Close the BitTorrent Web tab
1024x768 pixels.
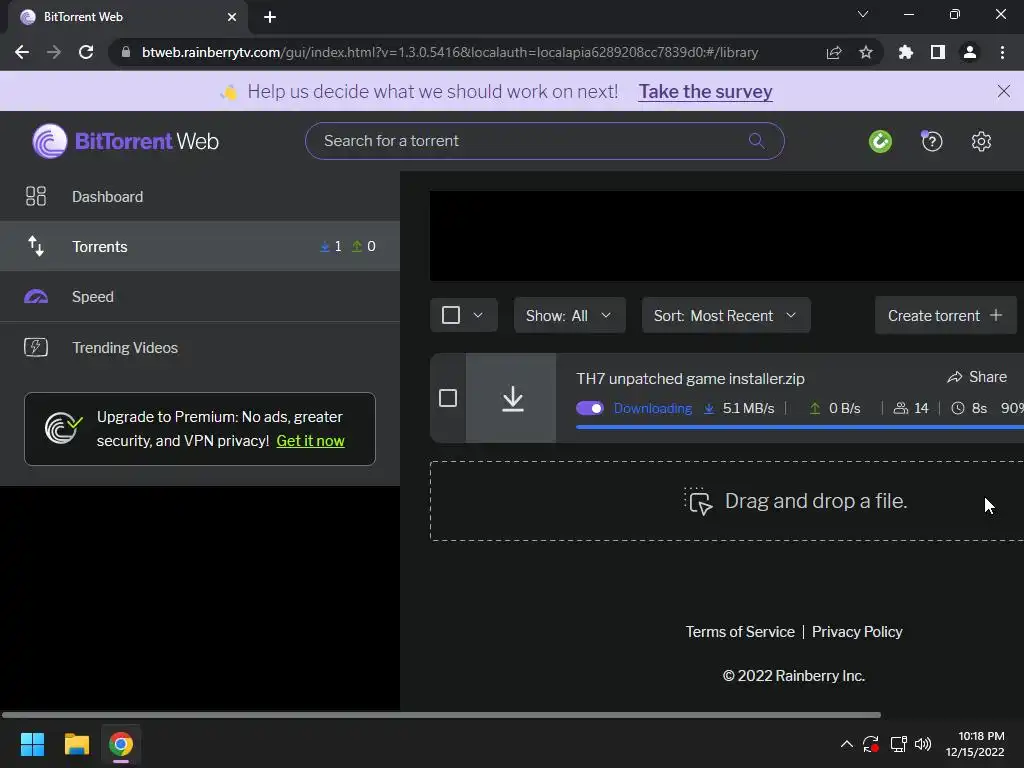coord(232,17)
